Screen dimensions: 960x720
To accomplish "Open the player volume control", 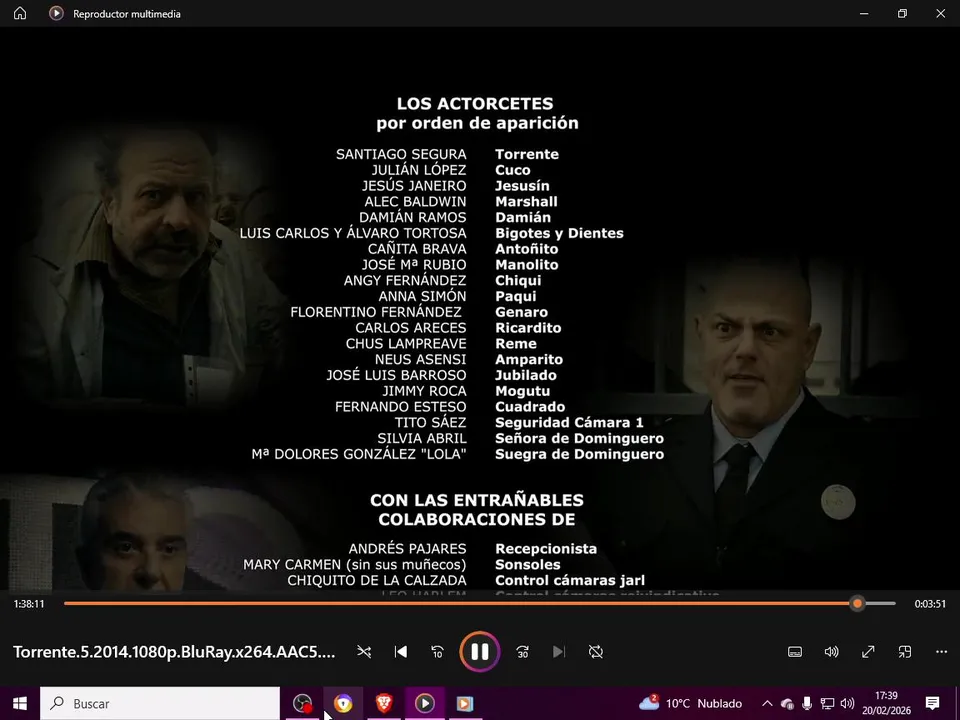I will (831, 652).
